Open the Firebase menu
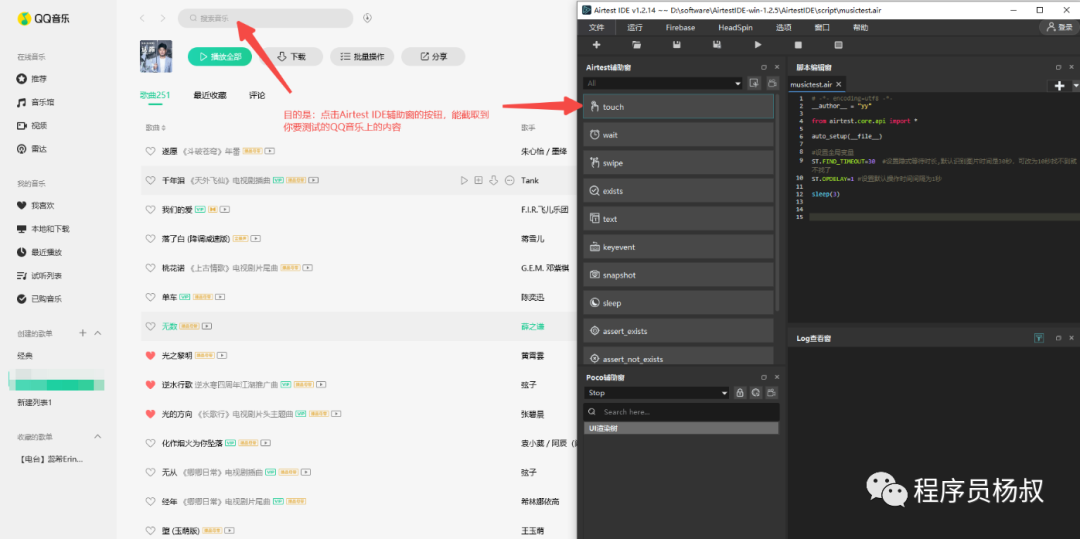This screenshot has height=539, width=1080. (x=680, y=28)
